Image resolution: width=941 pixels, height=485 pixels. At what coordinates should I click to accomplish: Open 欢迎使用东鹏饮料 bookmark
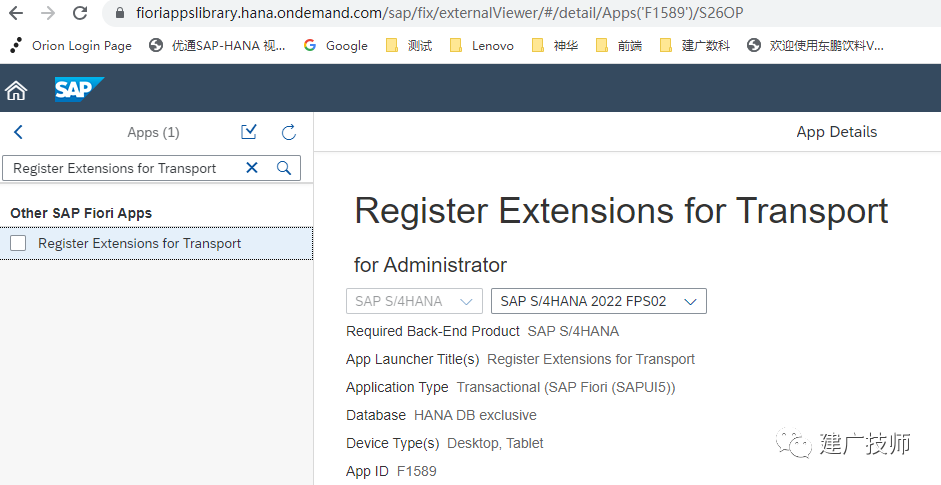[815, 46]
